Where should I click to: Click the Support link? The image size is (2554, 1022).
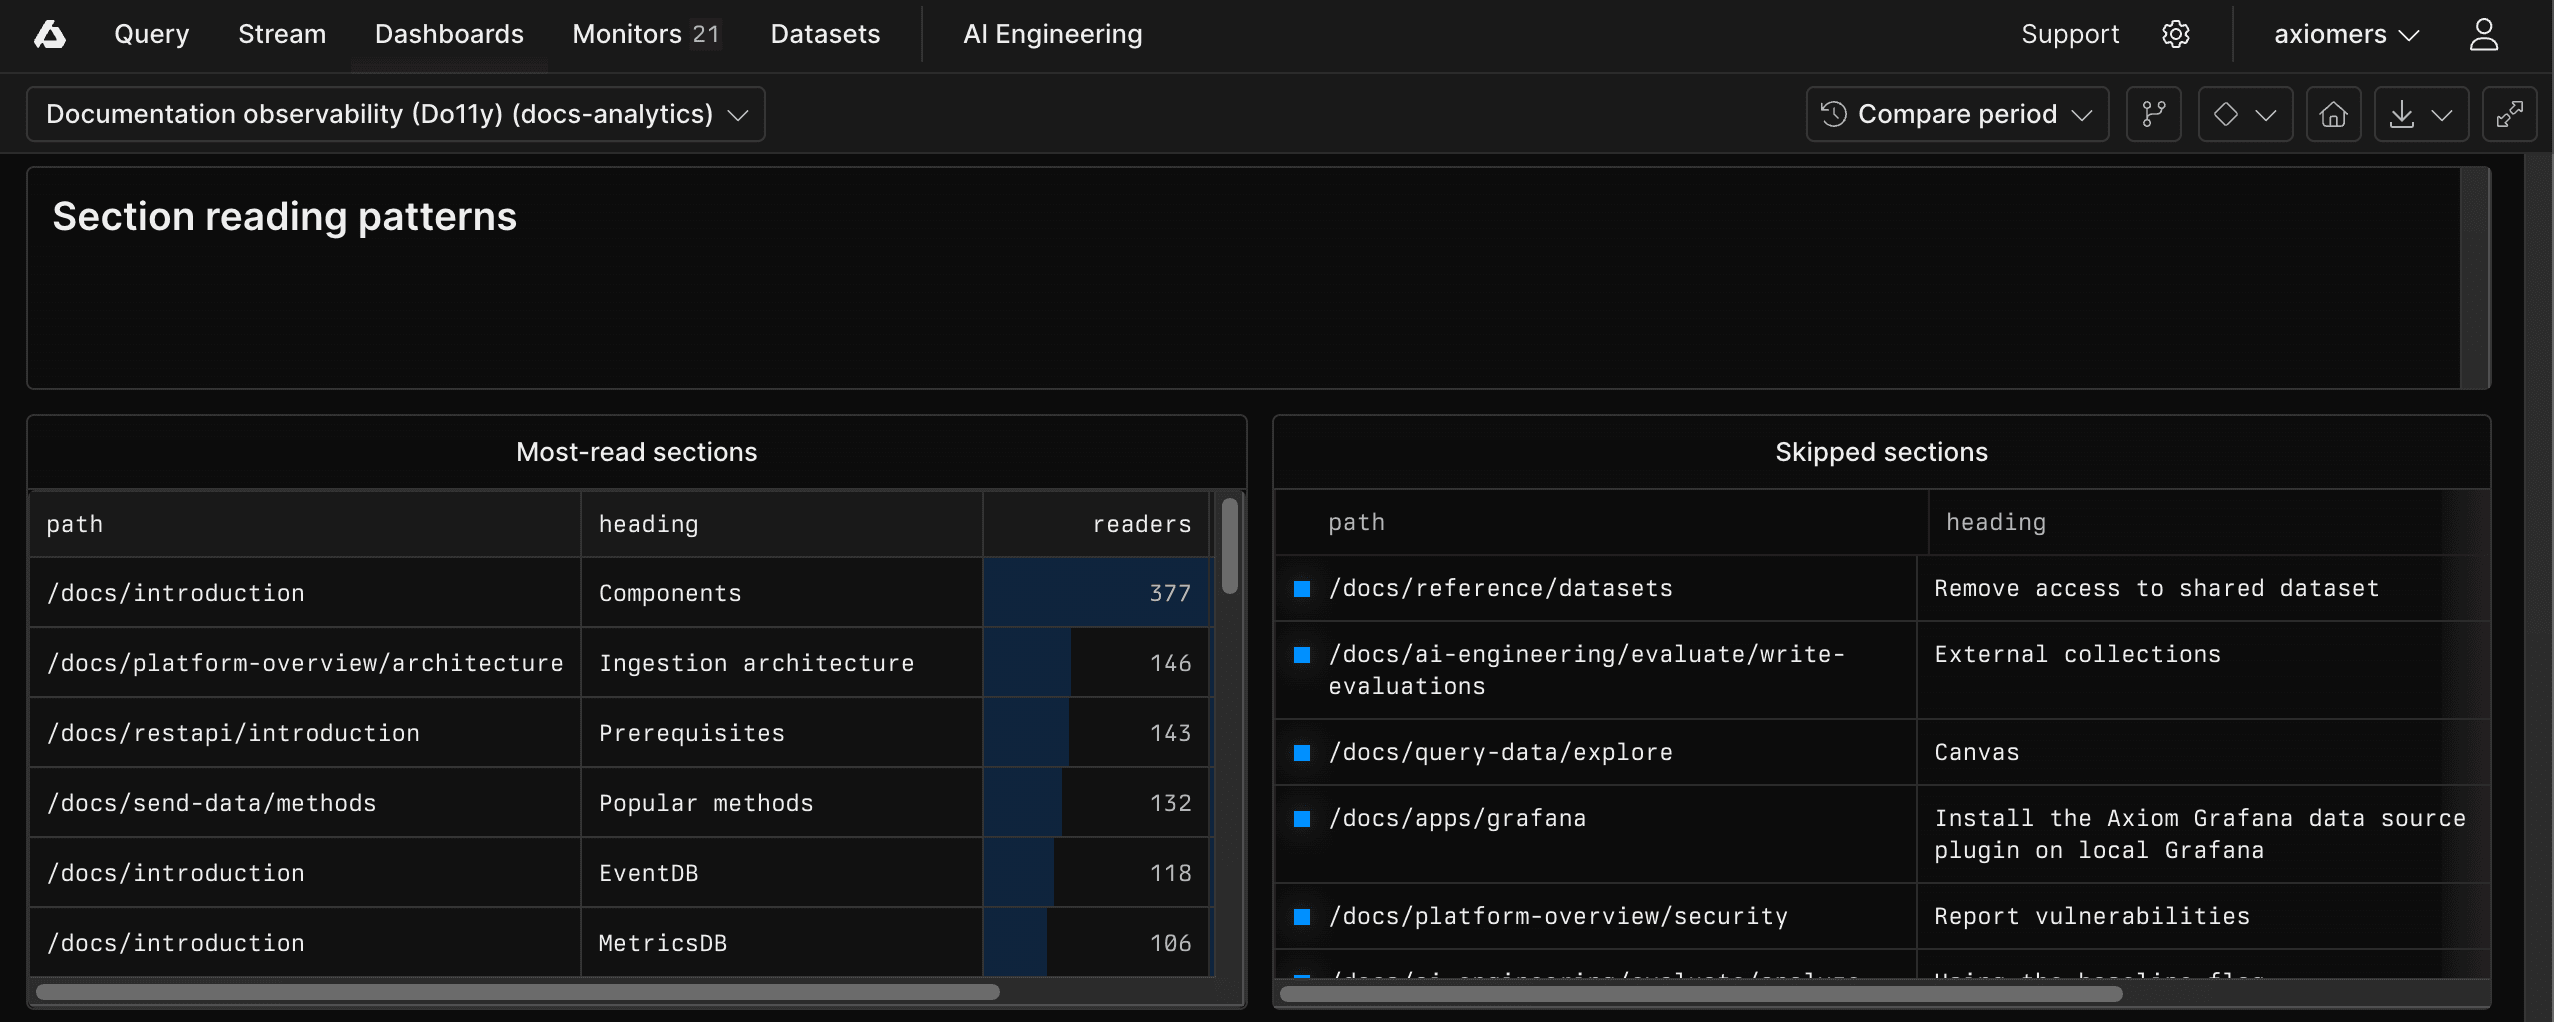(x=2070, y=34)
